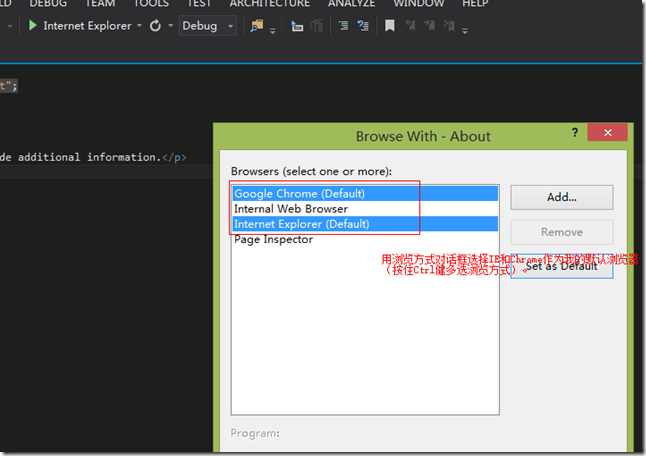This screenshot has width=646, height=456.
Task: Click the Refresh browser icon in toolbar
Action: (x=155, y=26)
